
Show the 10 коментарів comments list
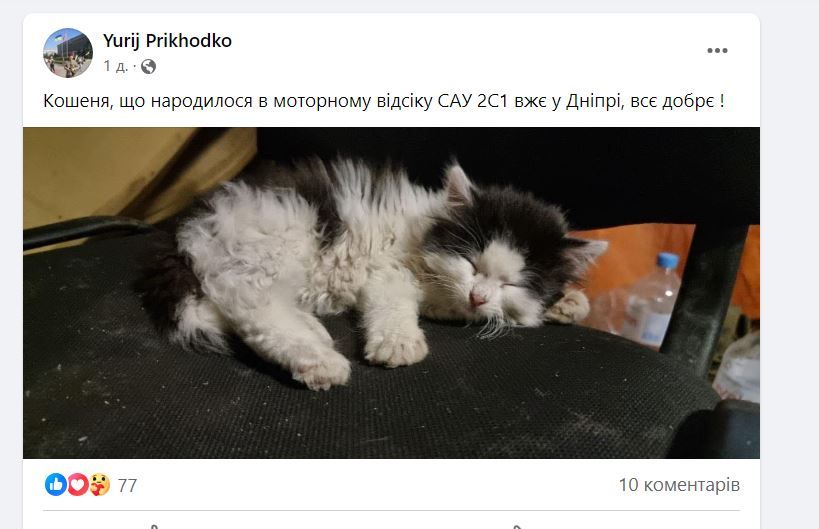coord(679,485)
